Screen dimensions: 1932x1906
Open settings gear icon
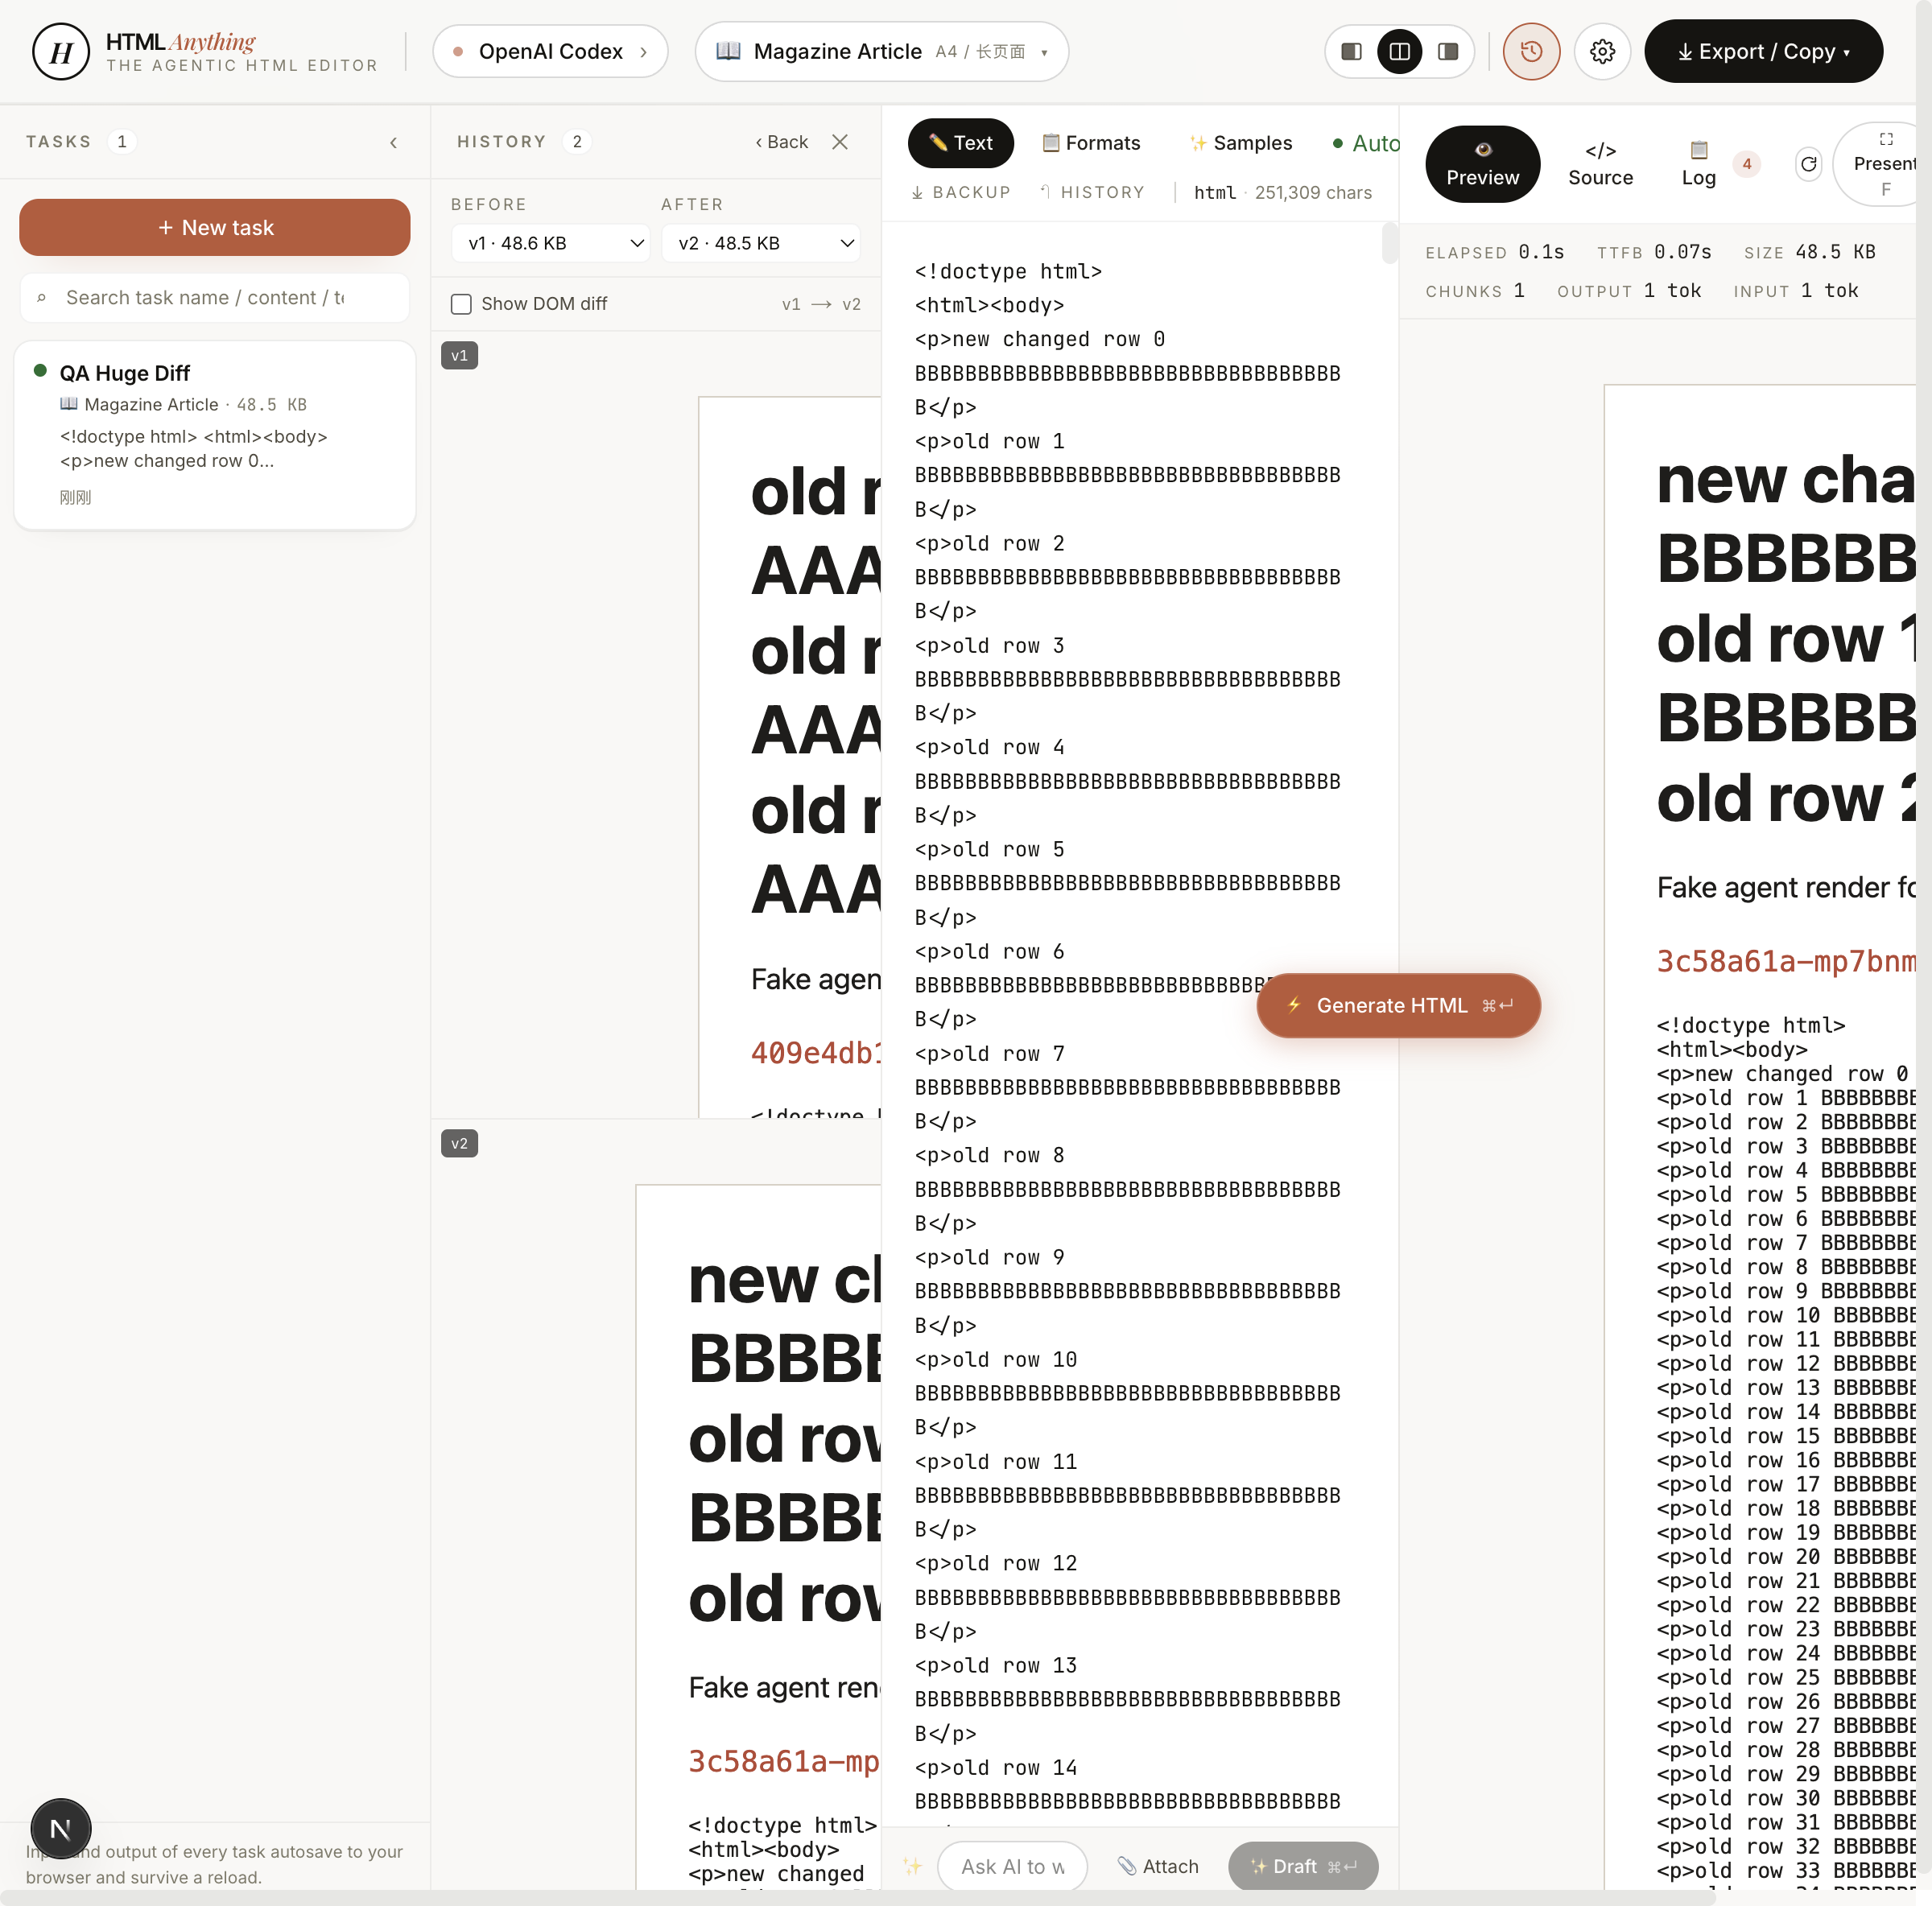(1602, 52)
